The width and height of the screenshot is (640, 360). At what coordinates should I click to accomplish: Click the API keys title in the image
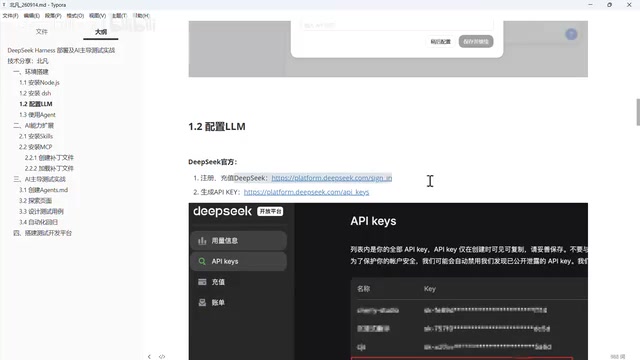(373, 221)
